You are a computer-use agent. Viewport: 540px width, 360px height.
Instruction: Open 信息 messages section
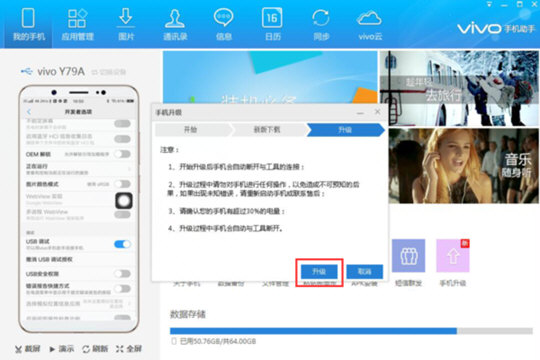(x=224, y=24)
